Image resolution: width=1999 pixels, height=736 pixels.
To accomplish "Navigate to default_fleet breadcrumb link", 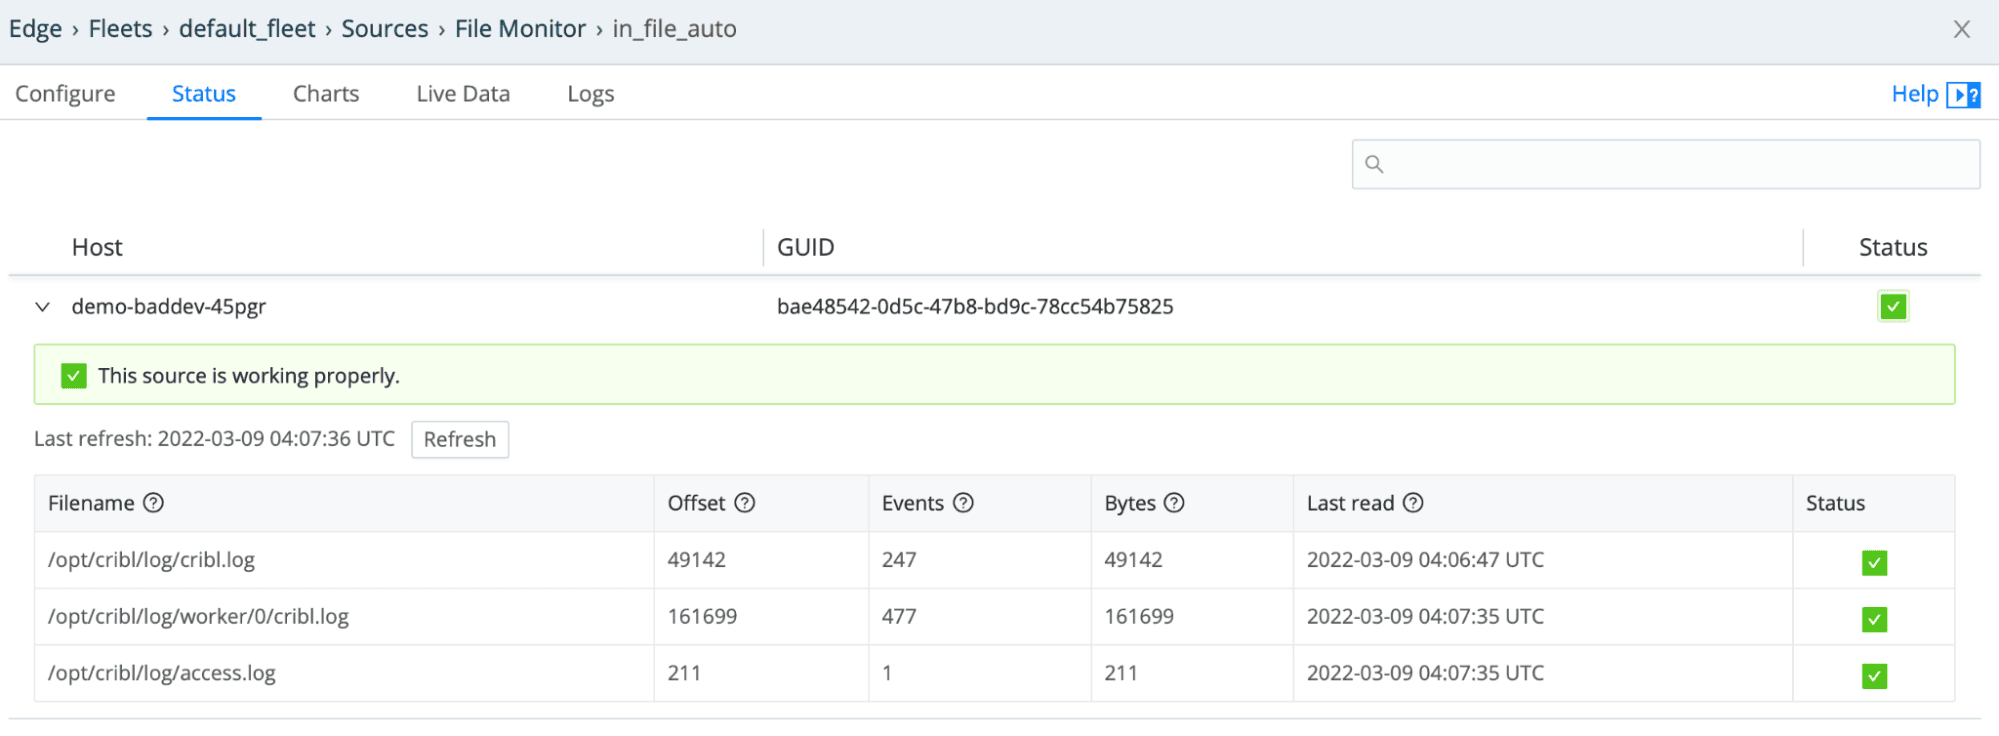I will pos(247,29).
